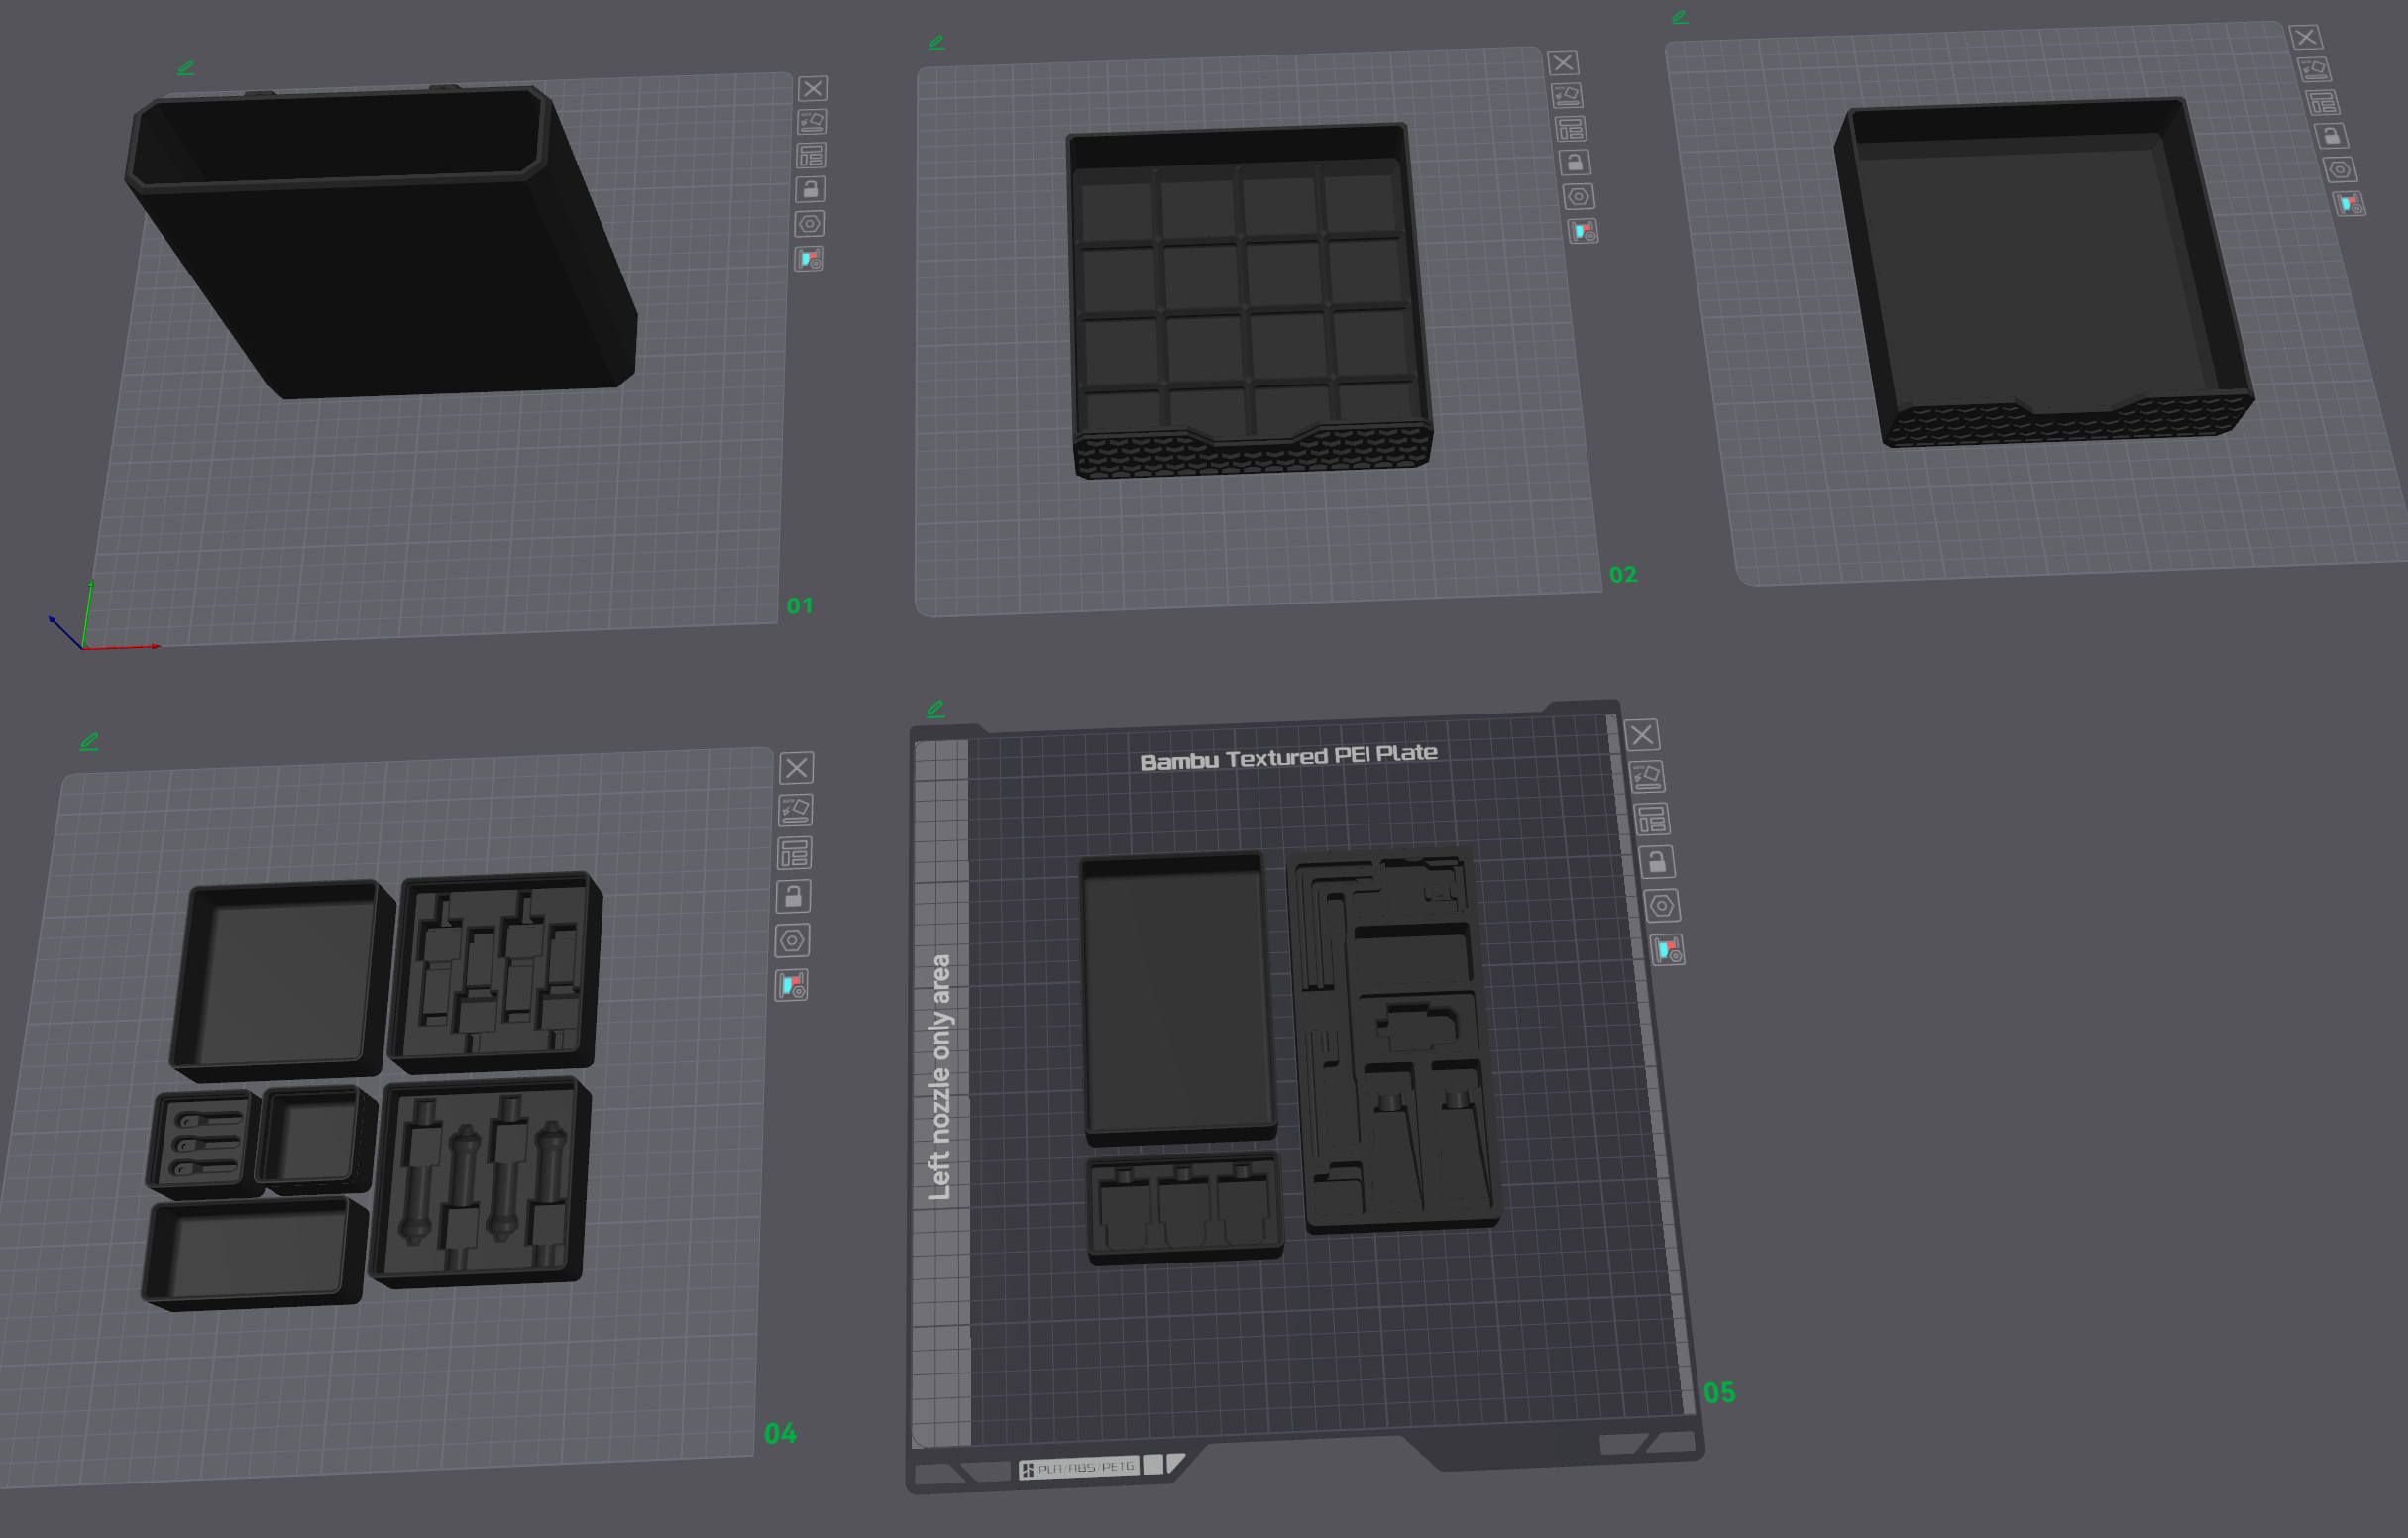Click the plate number 02 label
This screenshot has width=2408, height=1538.
(1623, 575)
